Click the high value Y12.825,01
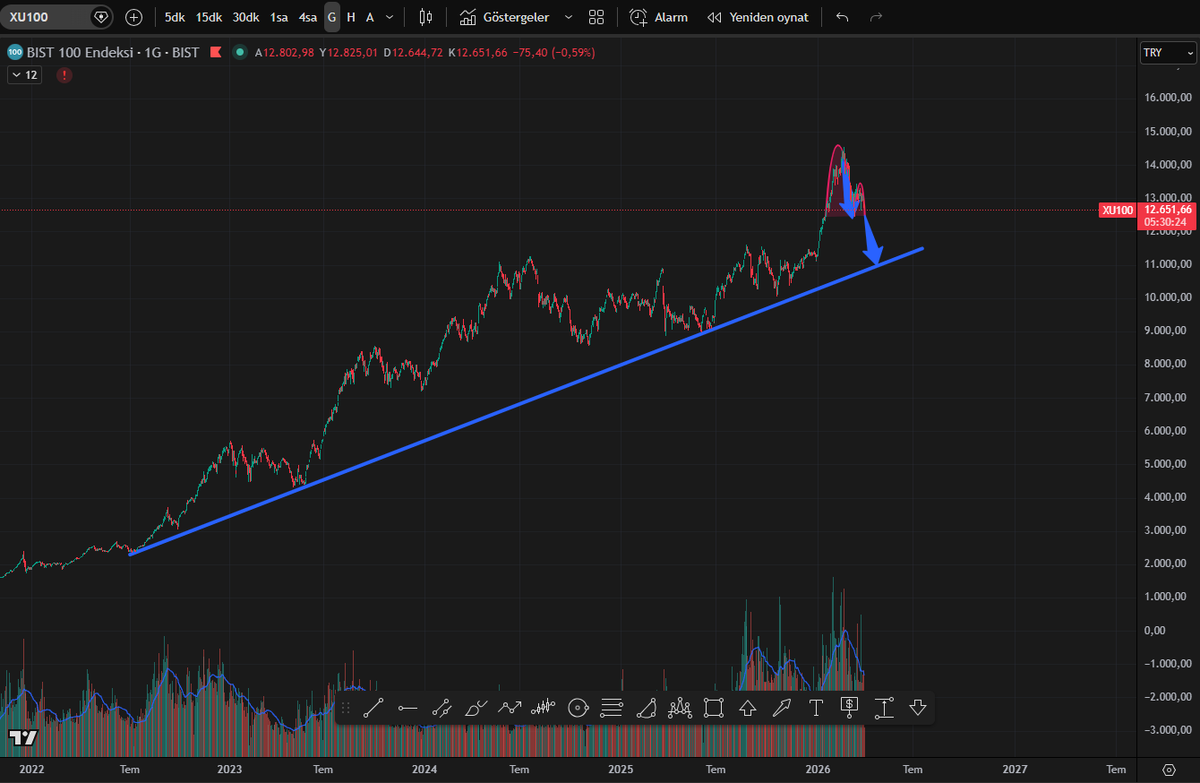This screenshot has height=783, width=1200. tap(349, 52)
